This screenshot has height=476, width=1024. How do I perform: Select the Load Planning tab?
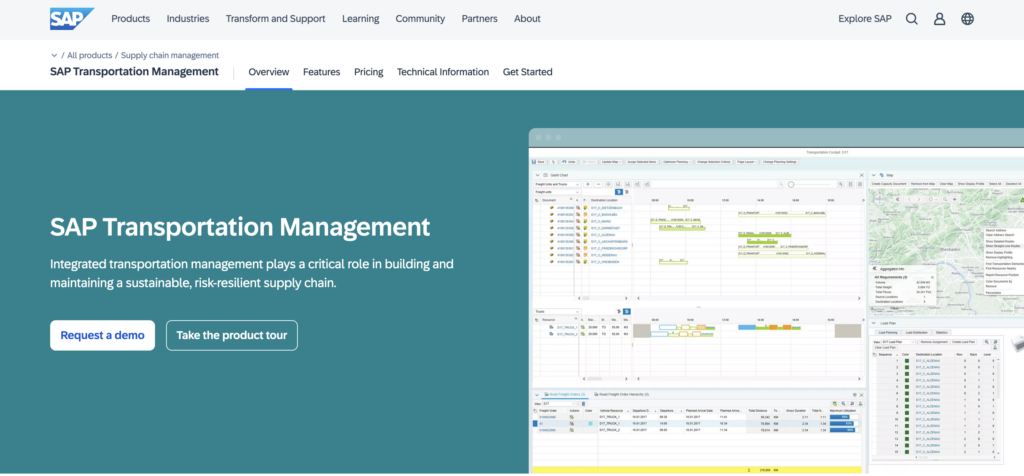pos(888,332)
